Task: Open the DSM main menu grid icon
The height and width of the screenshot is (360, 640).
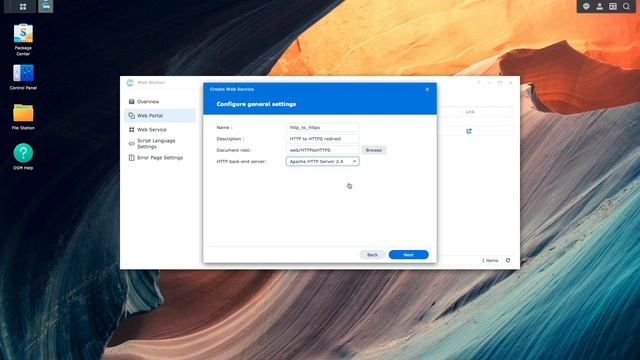Action: point(23,7)
